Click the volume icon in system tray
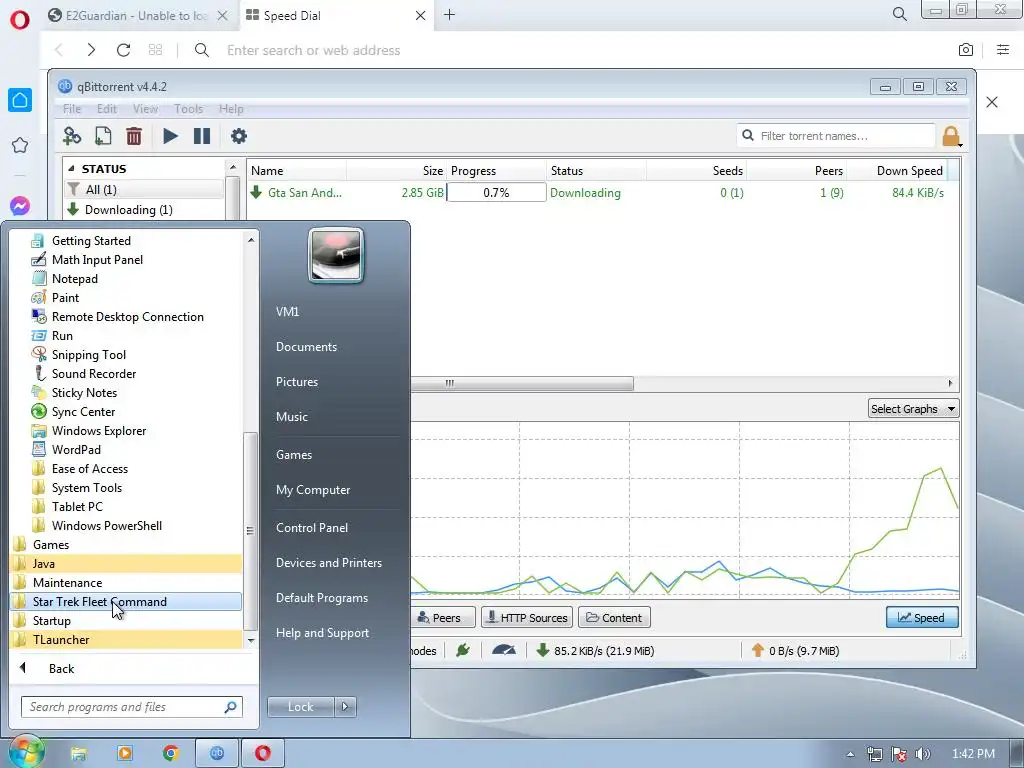Screen dimensions: 1024x768 point(923,754)
